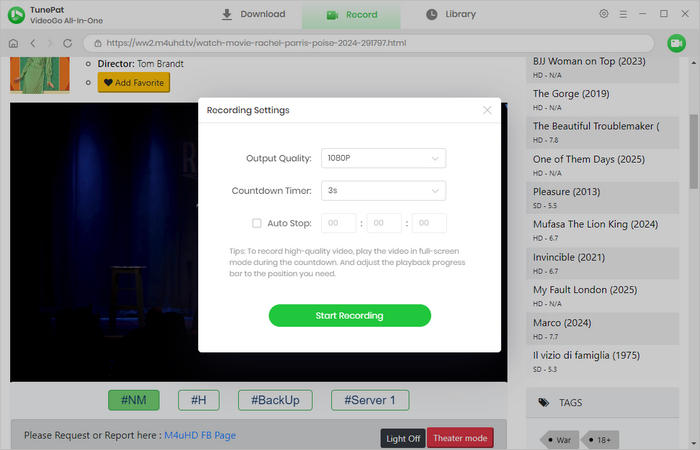Open BJJ Woman on Top (2023)
The width and height of the screenshot is (700, 450).
tap(589, 62)
